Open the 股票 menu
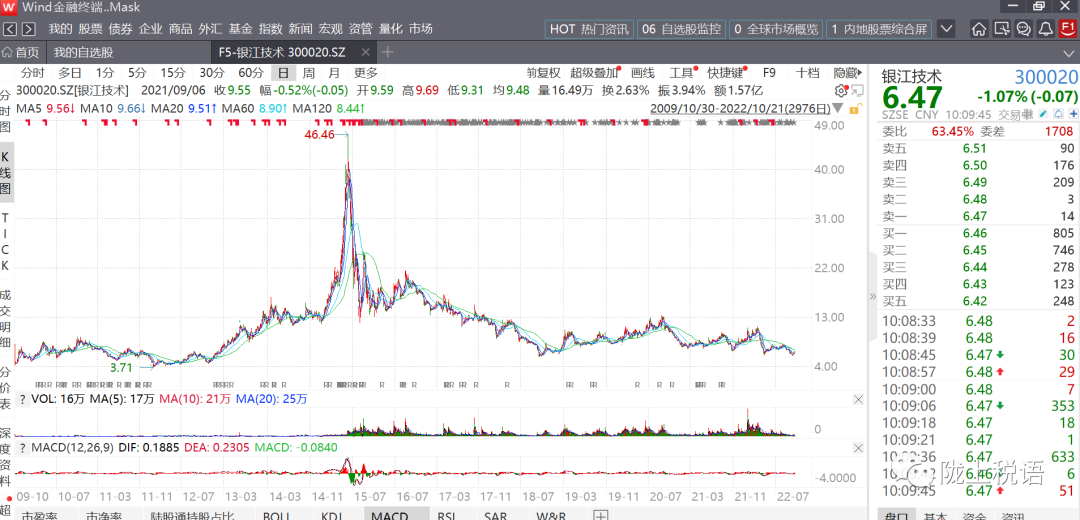The width and height of the screenshot is (1080, 520). coord(90,29)
